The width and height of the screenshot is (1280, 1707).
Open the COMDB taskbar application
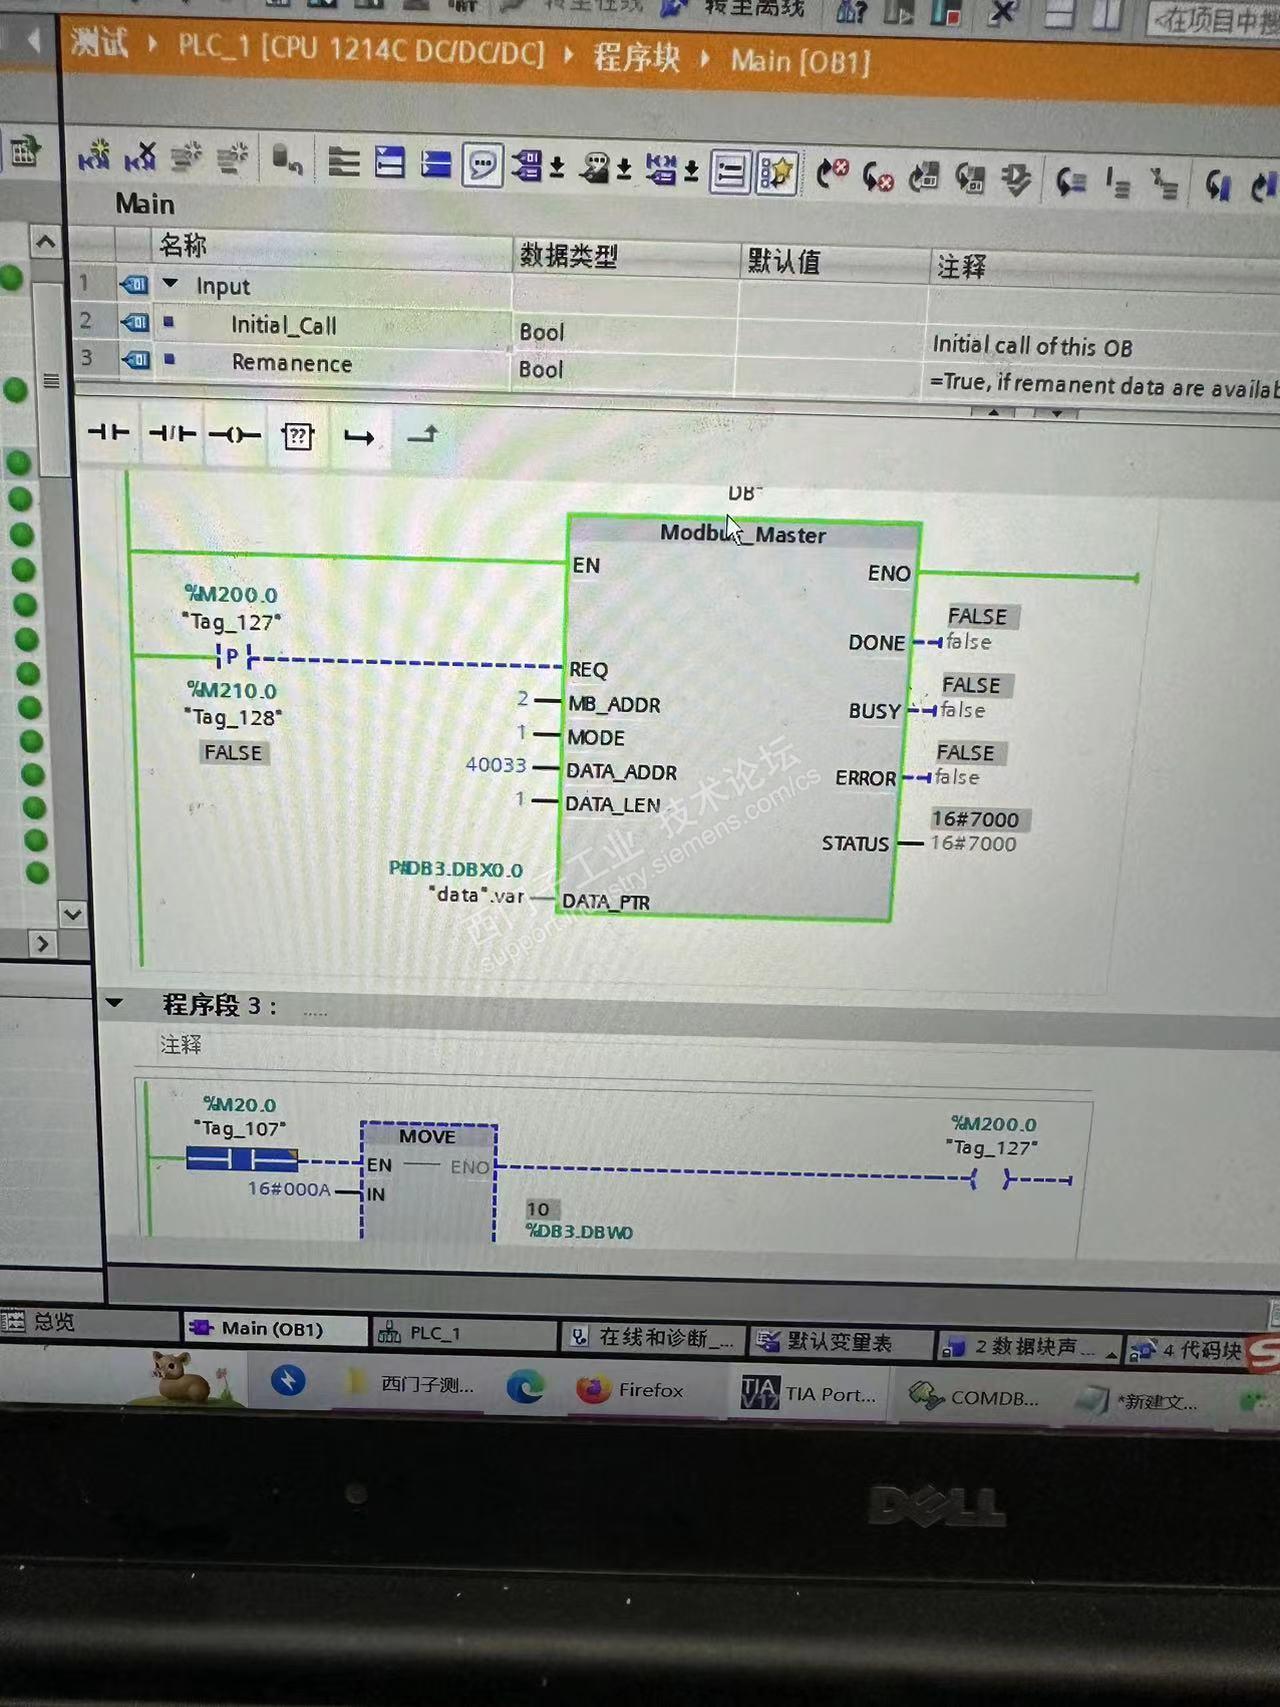click(974, 1397)
